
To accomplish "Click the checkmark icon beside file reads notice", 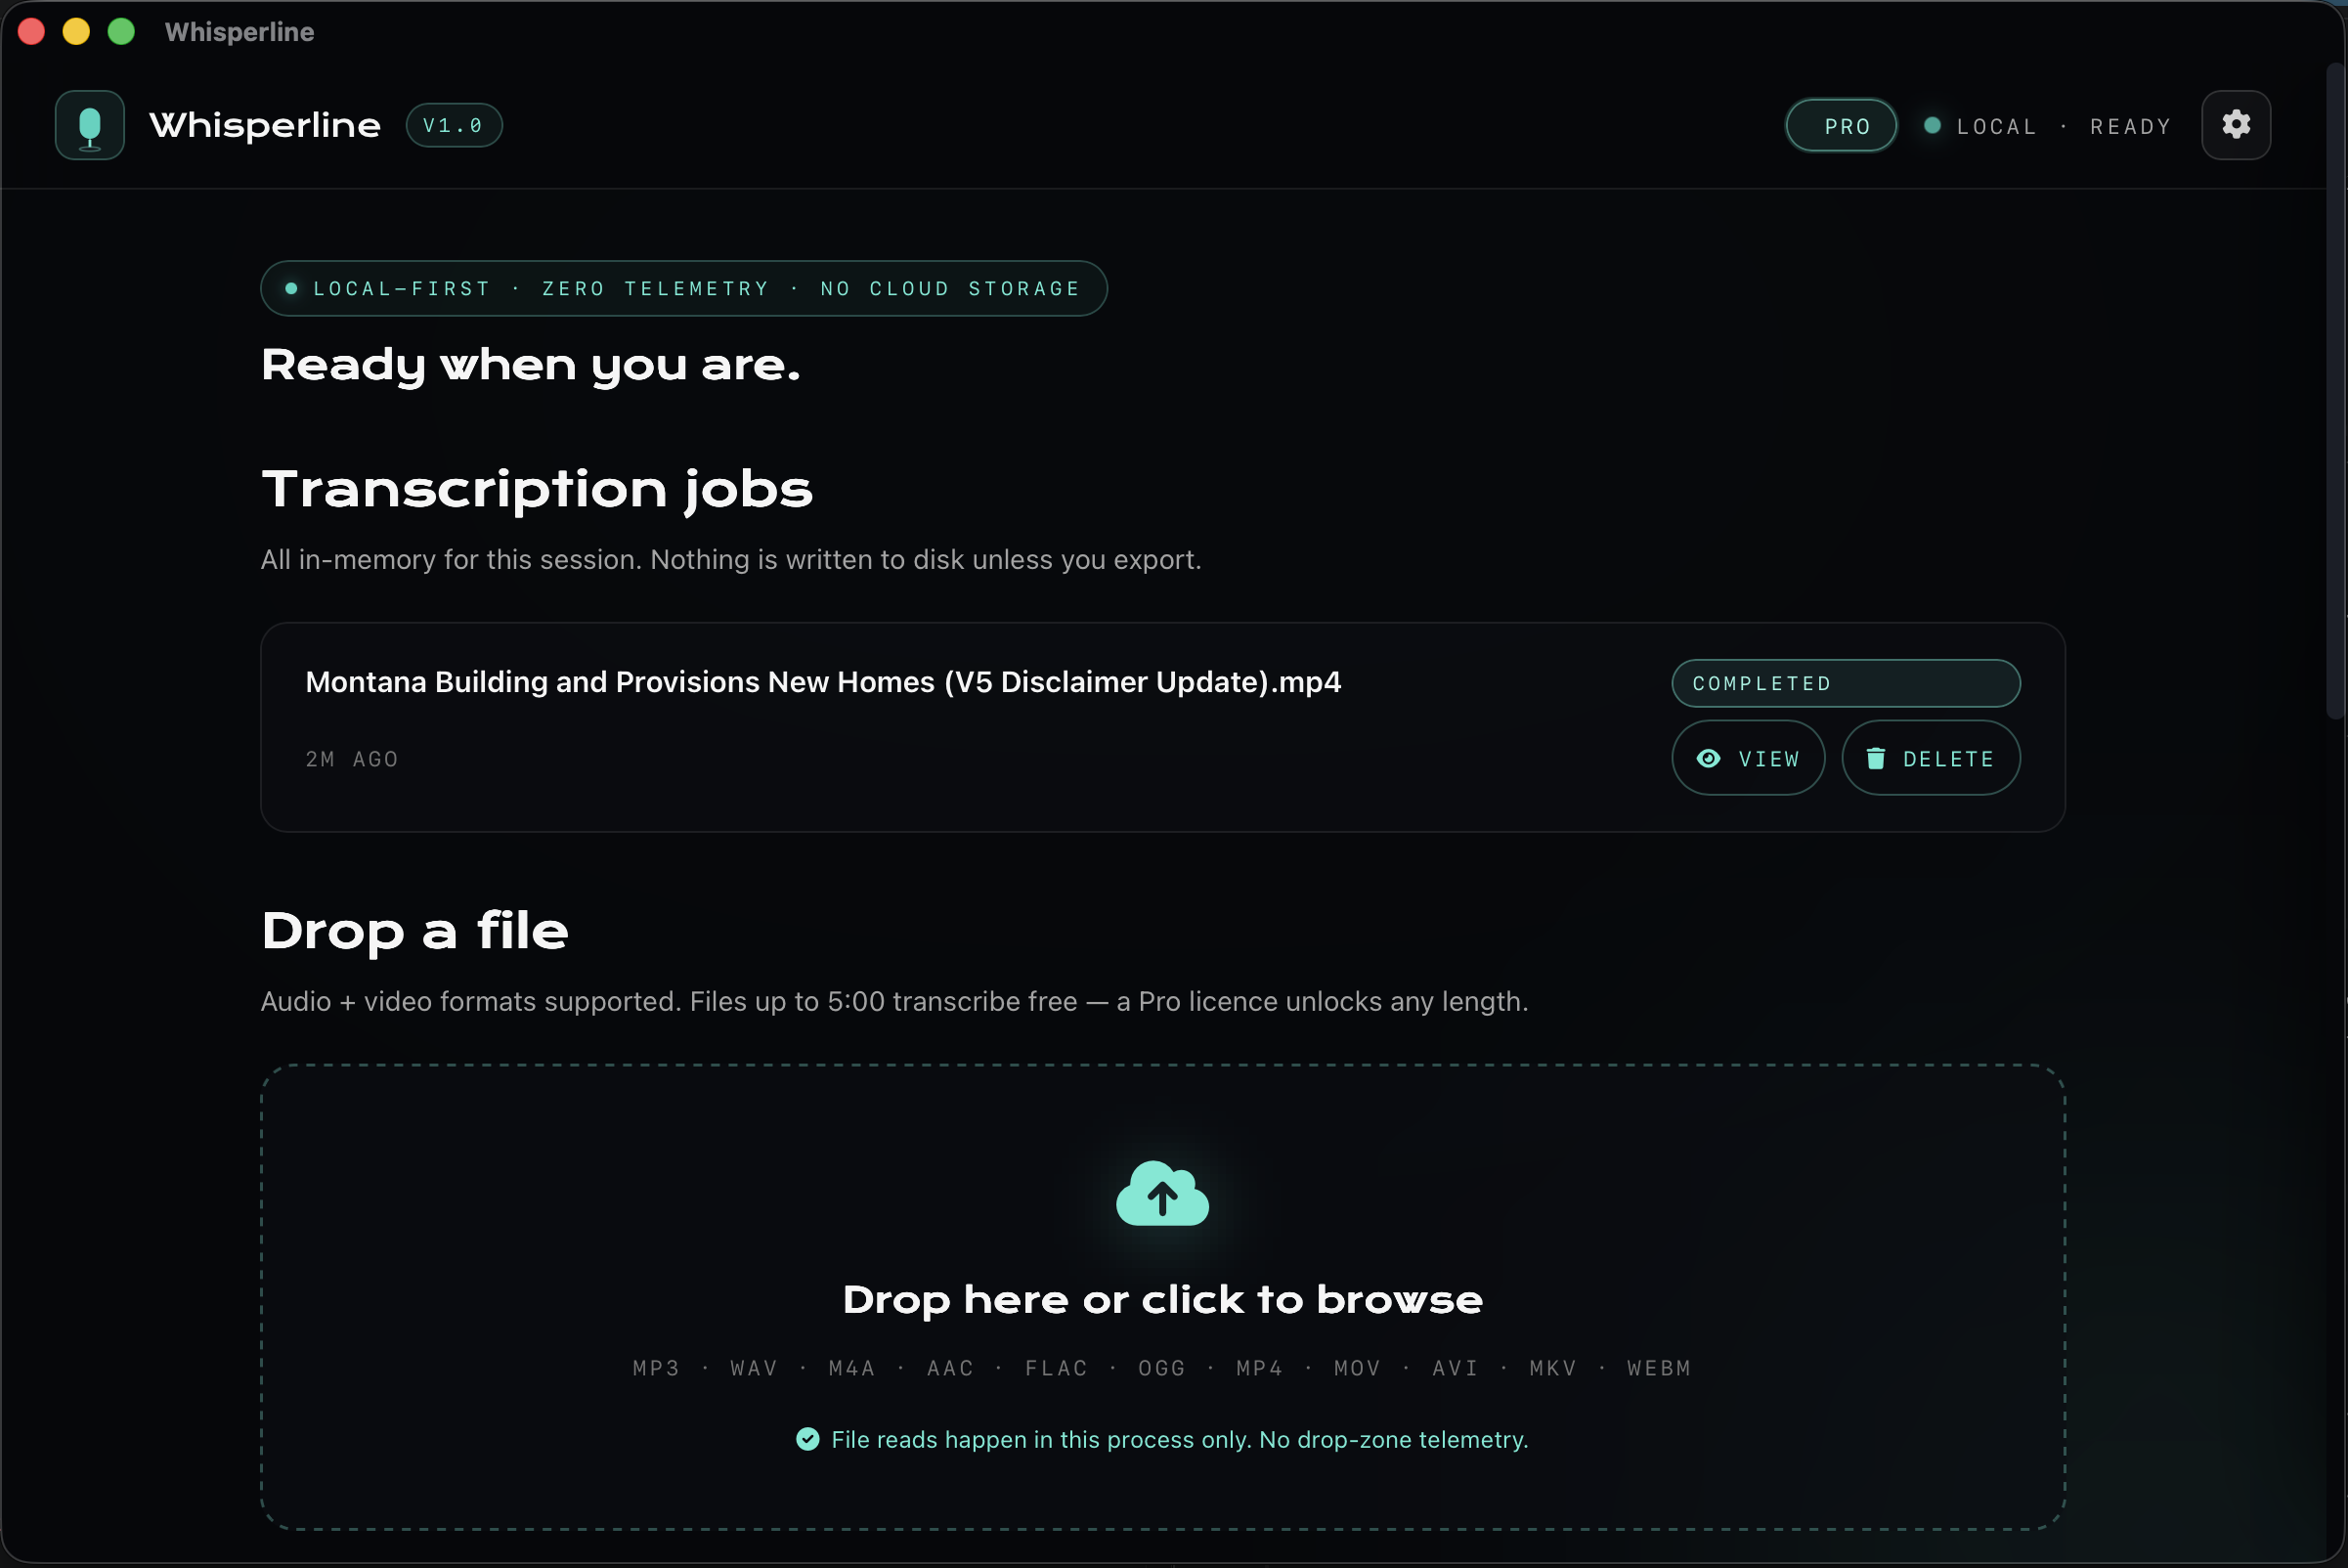I will pyautogui.click(x=807, y=1439).
